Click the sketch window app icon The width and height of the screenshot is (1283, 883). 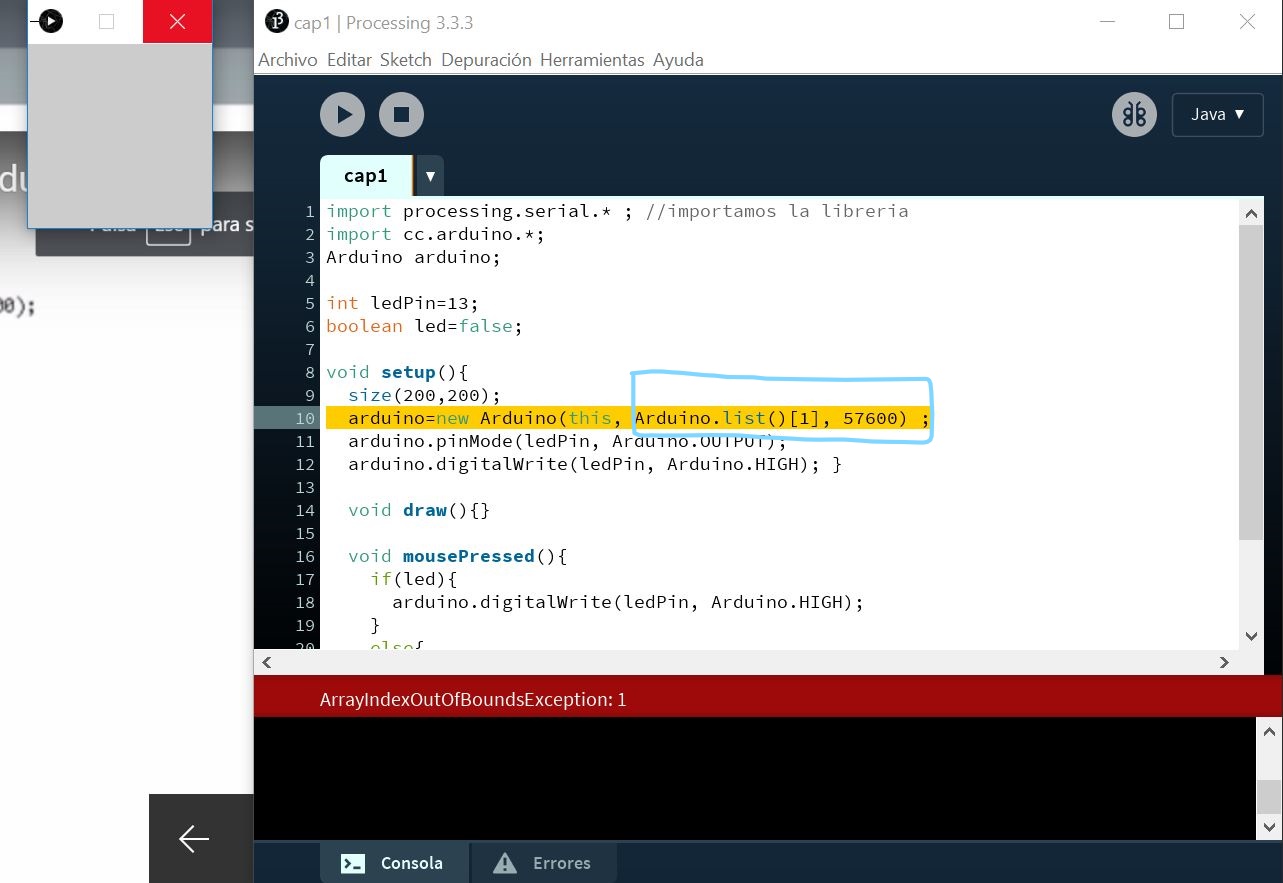click(x=50, y=20)
